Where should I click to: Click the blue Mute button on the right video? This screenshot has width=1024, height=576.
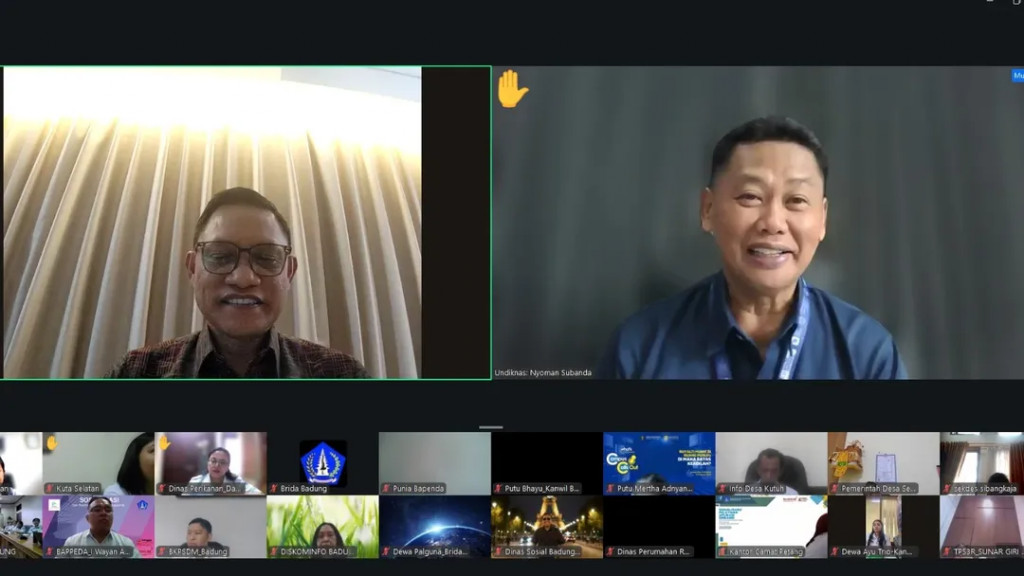[1018, 75]
